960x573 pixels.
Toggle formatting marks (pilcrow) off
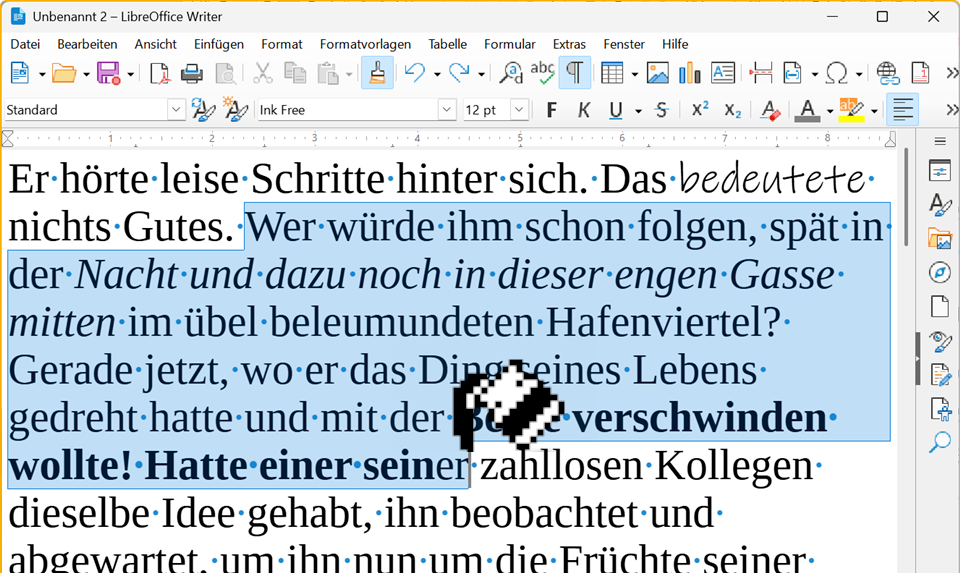click(574, 73)
